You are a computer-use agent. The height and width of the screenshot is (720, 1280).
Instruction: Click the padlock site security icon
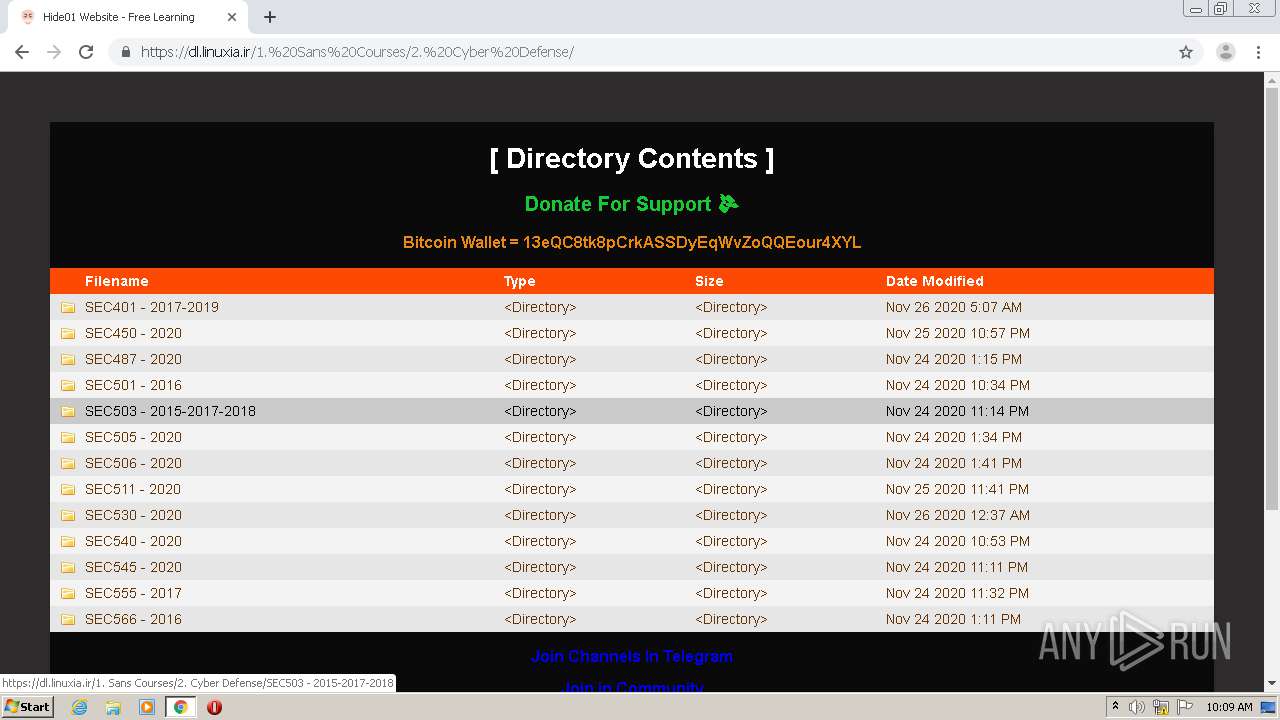tap(125, 52)
